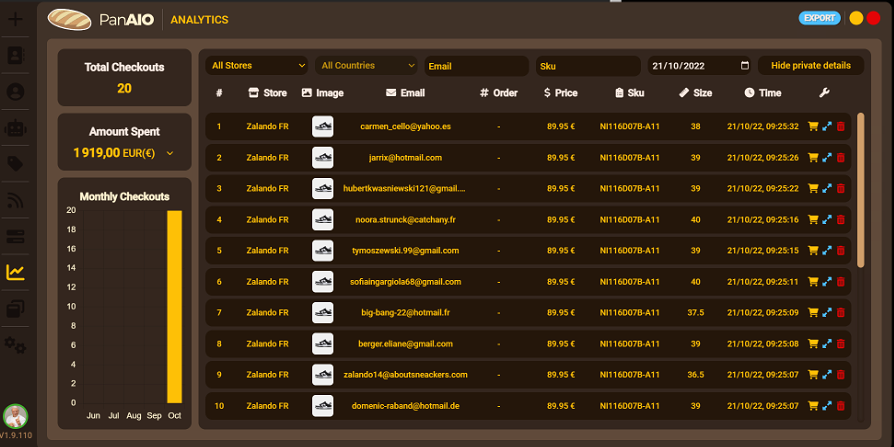
Task: Click the Sku column header
Action: click(630, 93)
